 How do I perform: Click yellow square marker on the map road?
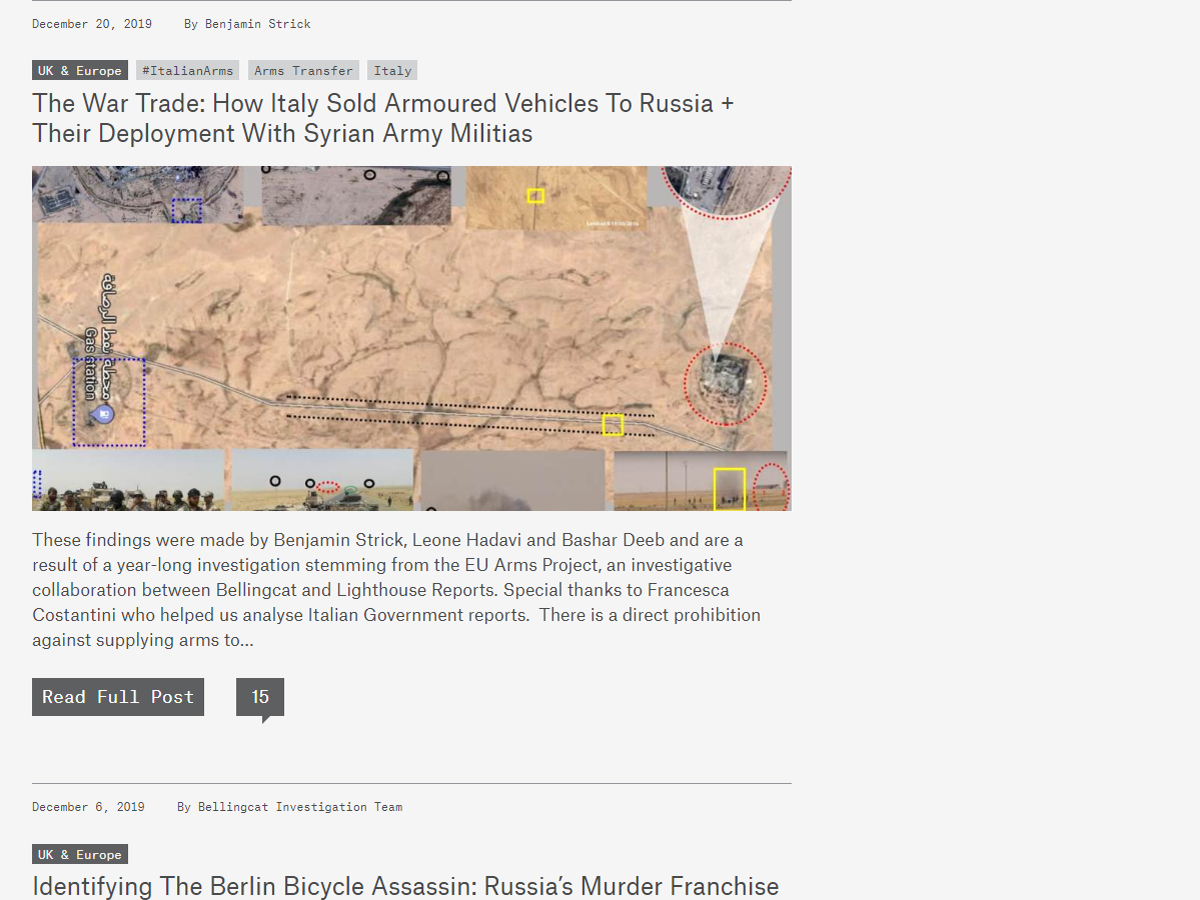613,425
